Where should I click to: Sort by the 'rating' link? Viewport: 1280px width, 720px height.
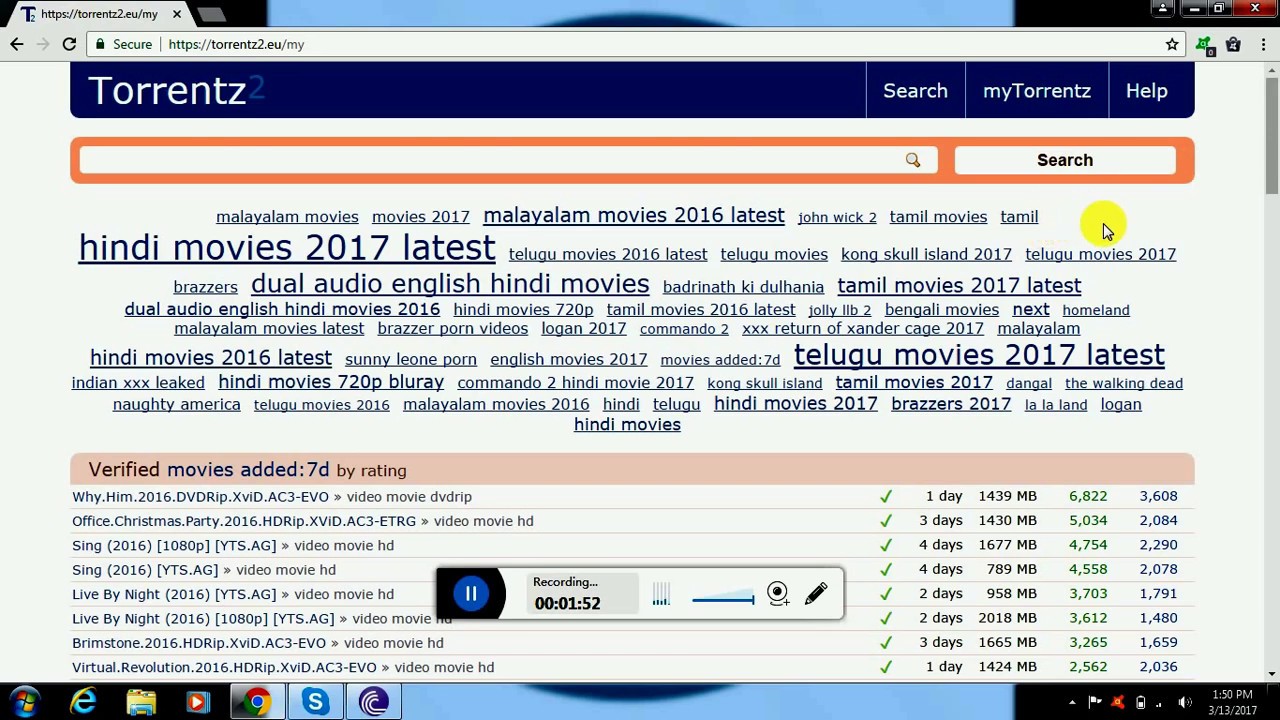(x=383, y=470)
